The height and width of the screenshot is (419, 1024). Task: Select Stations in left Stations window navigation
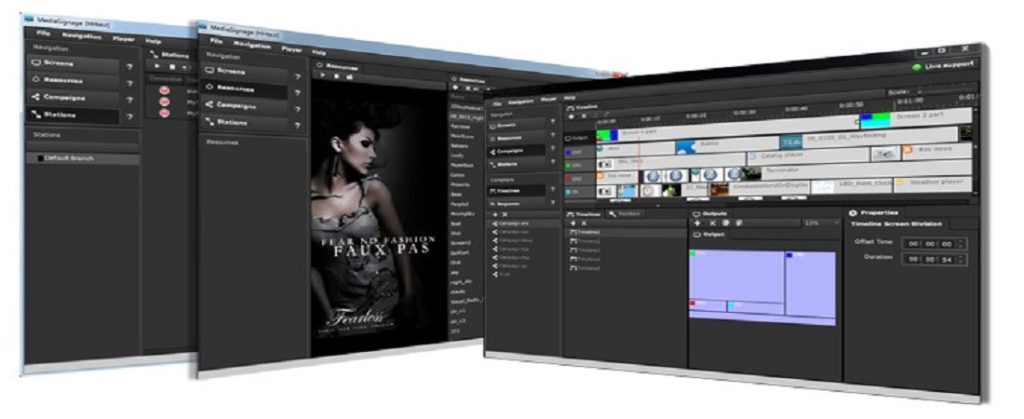pyautogui.click(x=73, y=115)
